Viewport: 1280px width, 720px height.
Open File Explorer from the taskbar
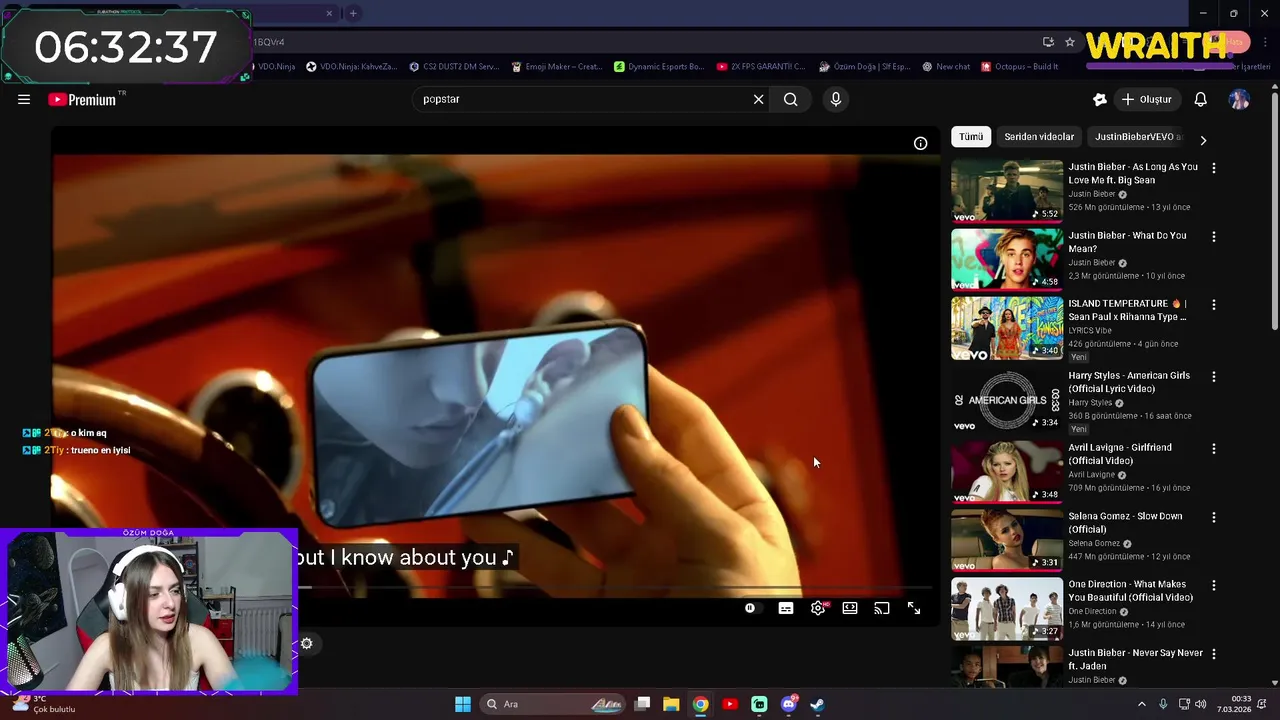point(671,704)
